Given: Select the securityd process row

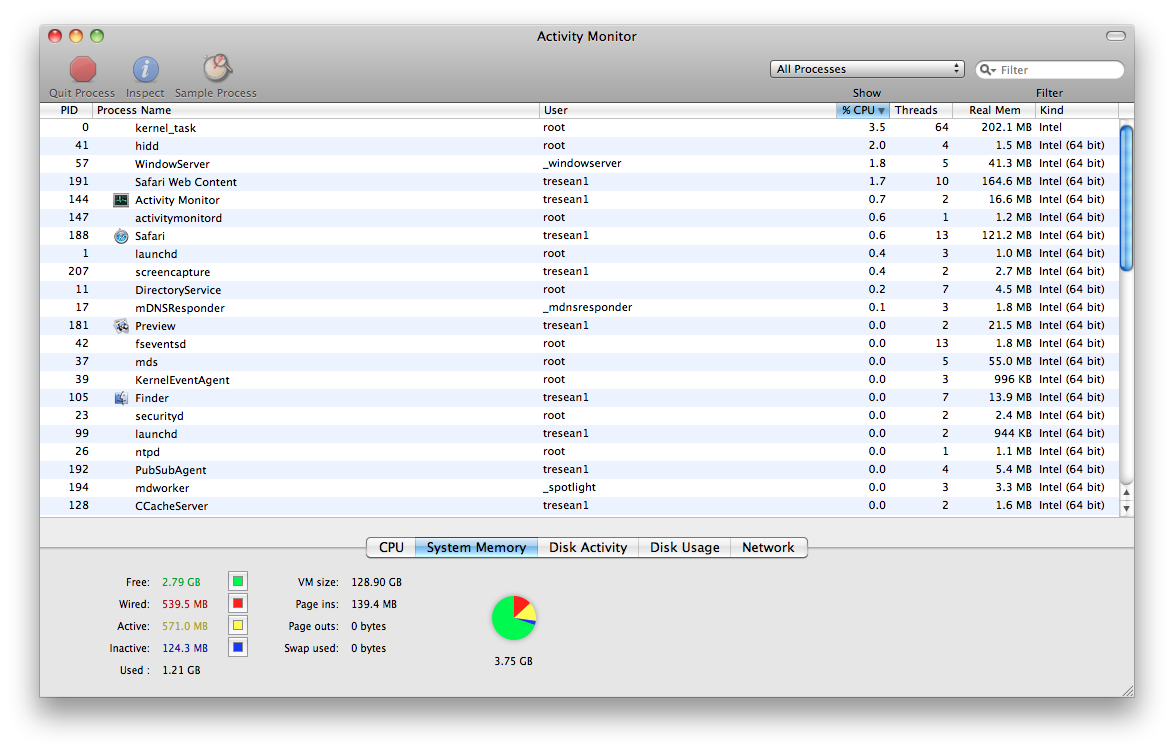Looking at the screenshot, I should point(580,416).
